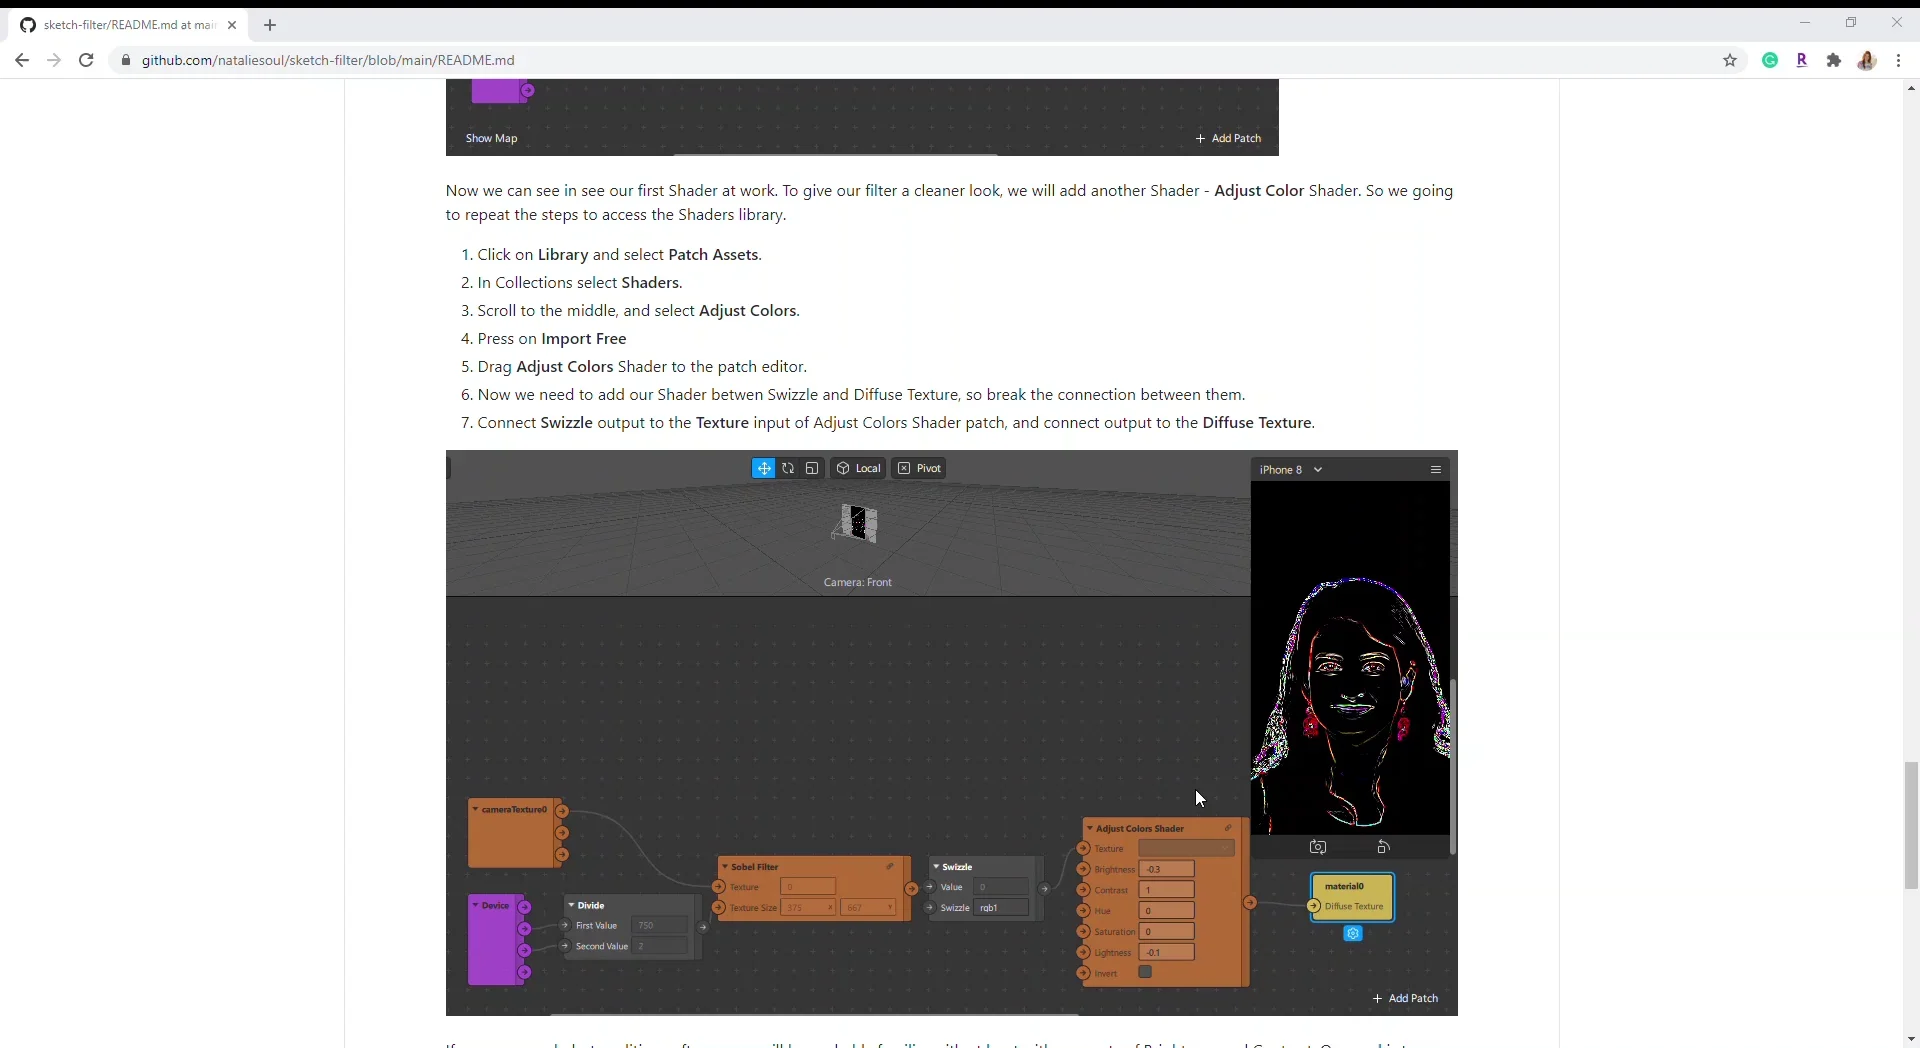Open the Extensions puzzle-piece menu
This screenshot has width=1920, height=1048.
pyautogui.click(x=1834, y=60)
